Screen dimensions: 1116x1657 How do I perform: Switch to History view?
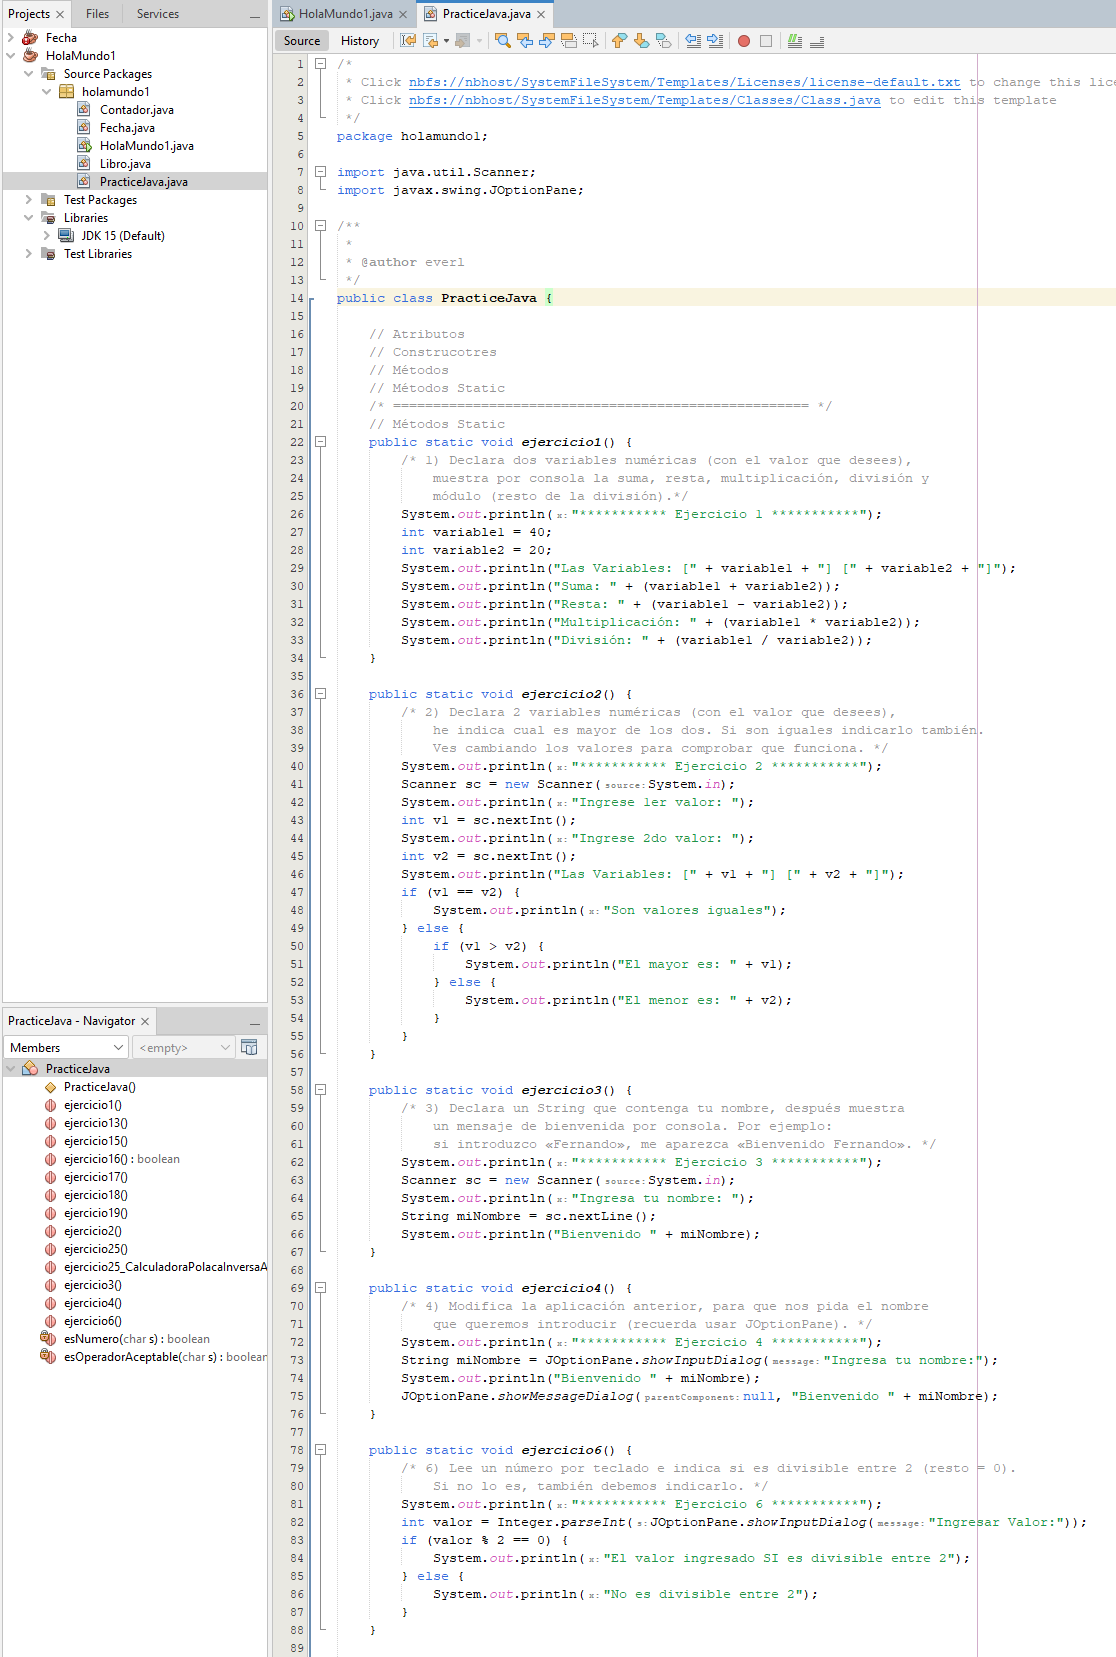pos(360,41)
